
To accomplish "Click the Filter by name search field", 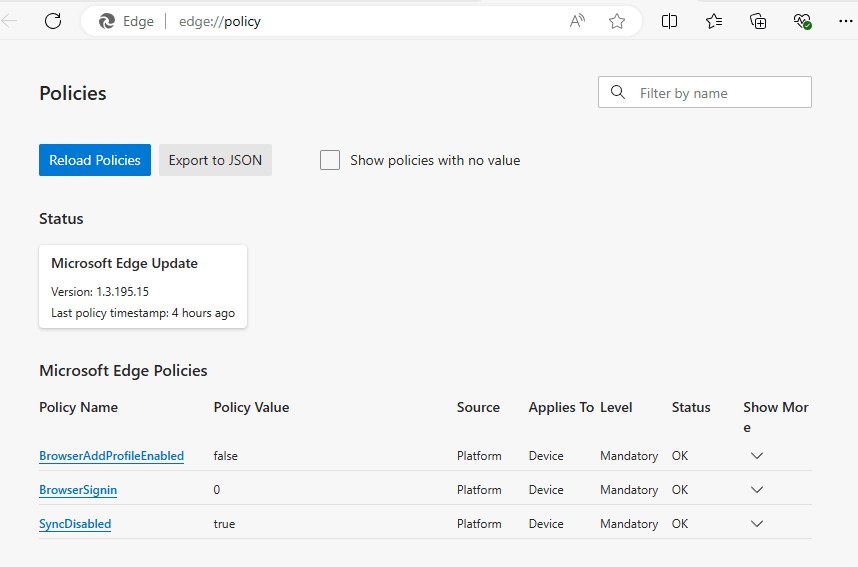I will [x=705, y=92].
